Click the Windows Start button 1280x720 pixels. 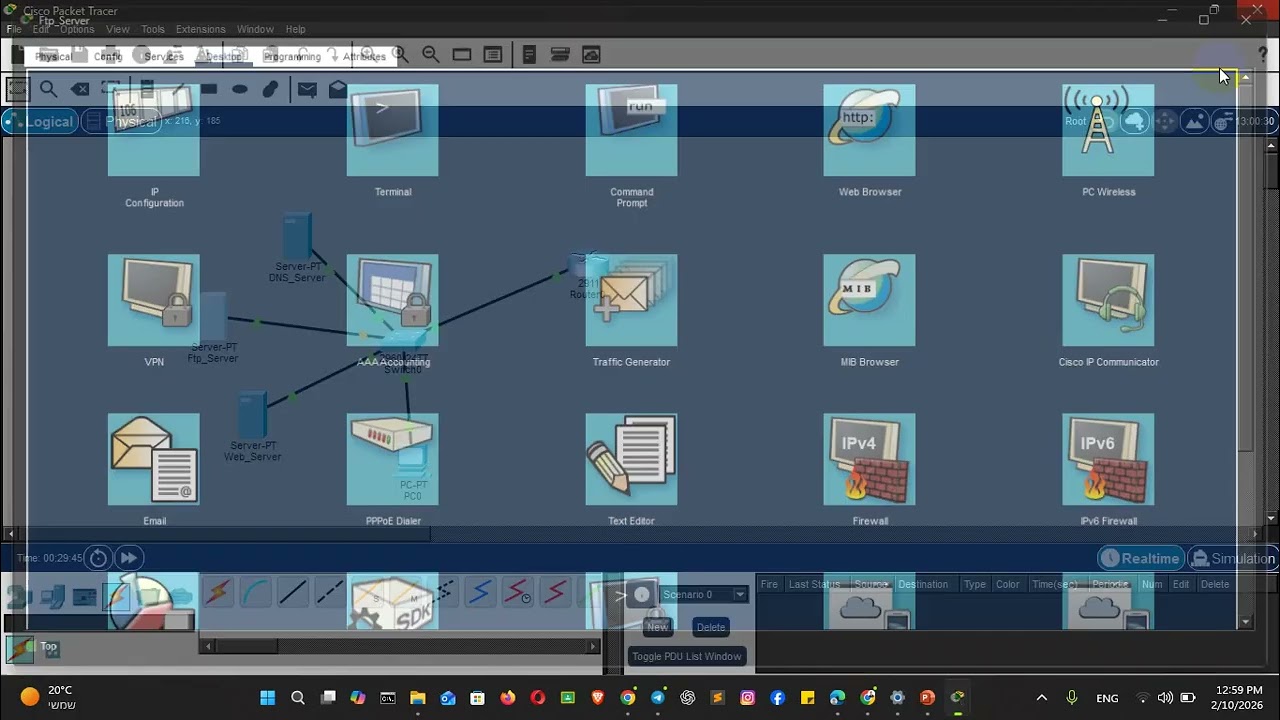tap(268, 698)
